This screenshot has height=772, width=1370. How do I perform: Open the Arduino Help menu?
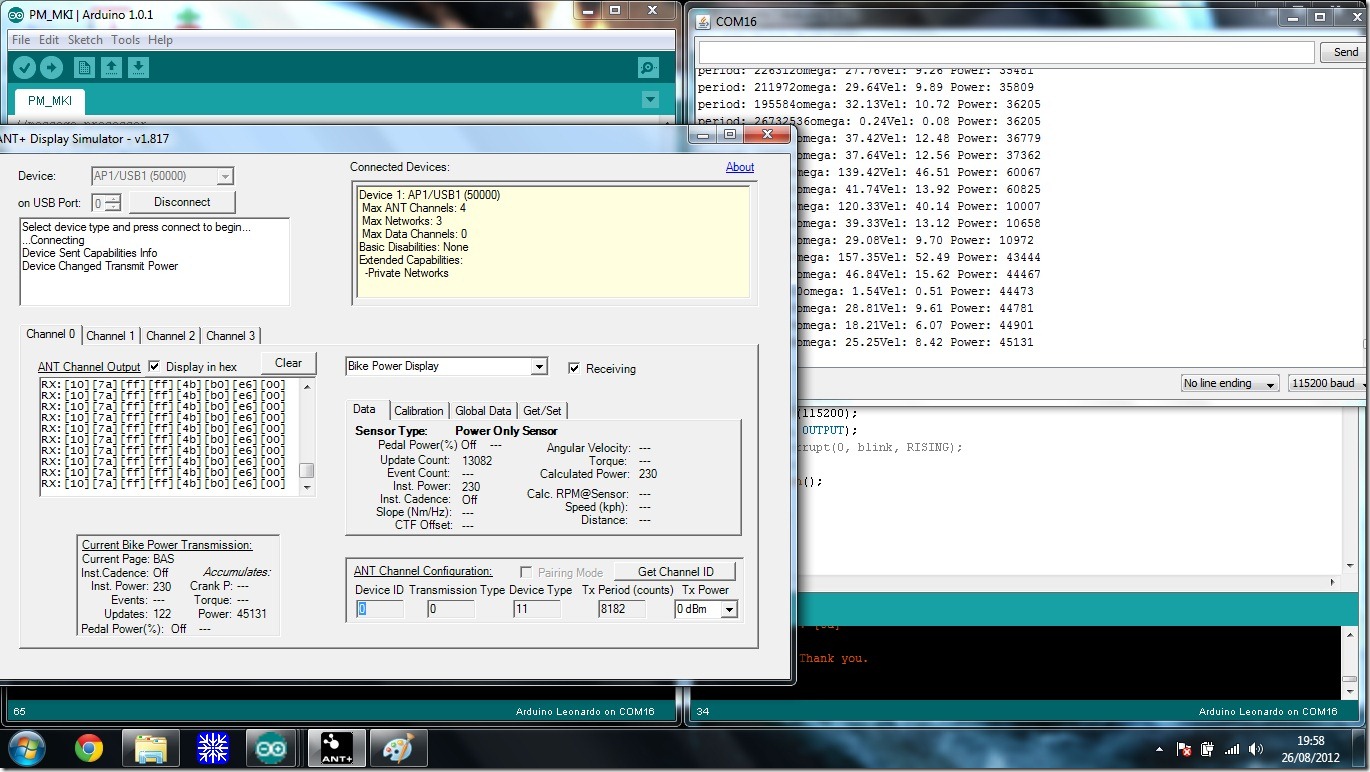(160, 40)
